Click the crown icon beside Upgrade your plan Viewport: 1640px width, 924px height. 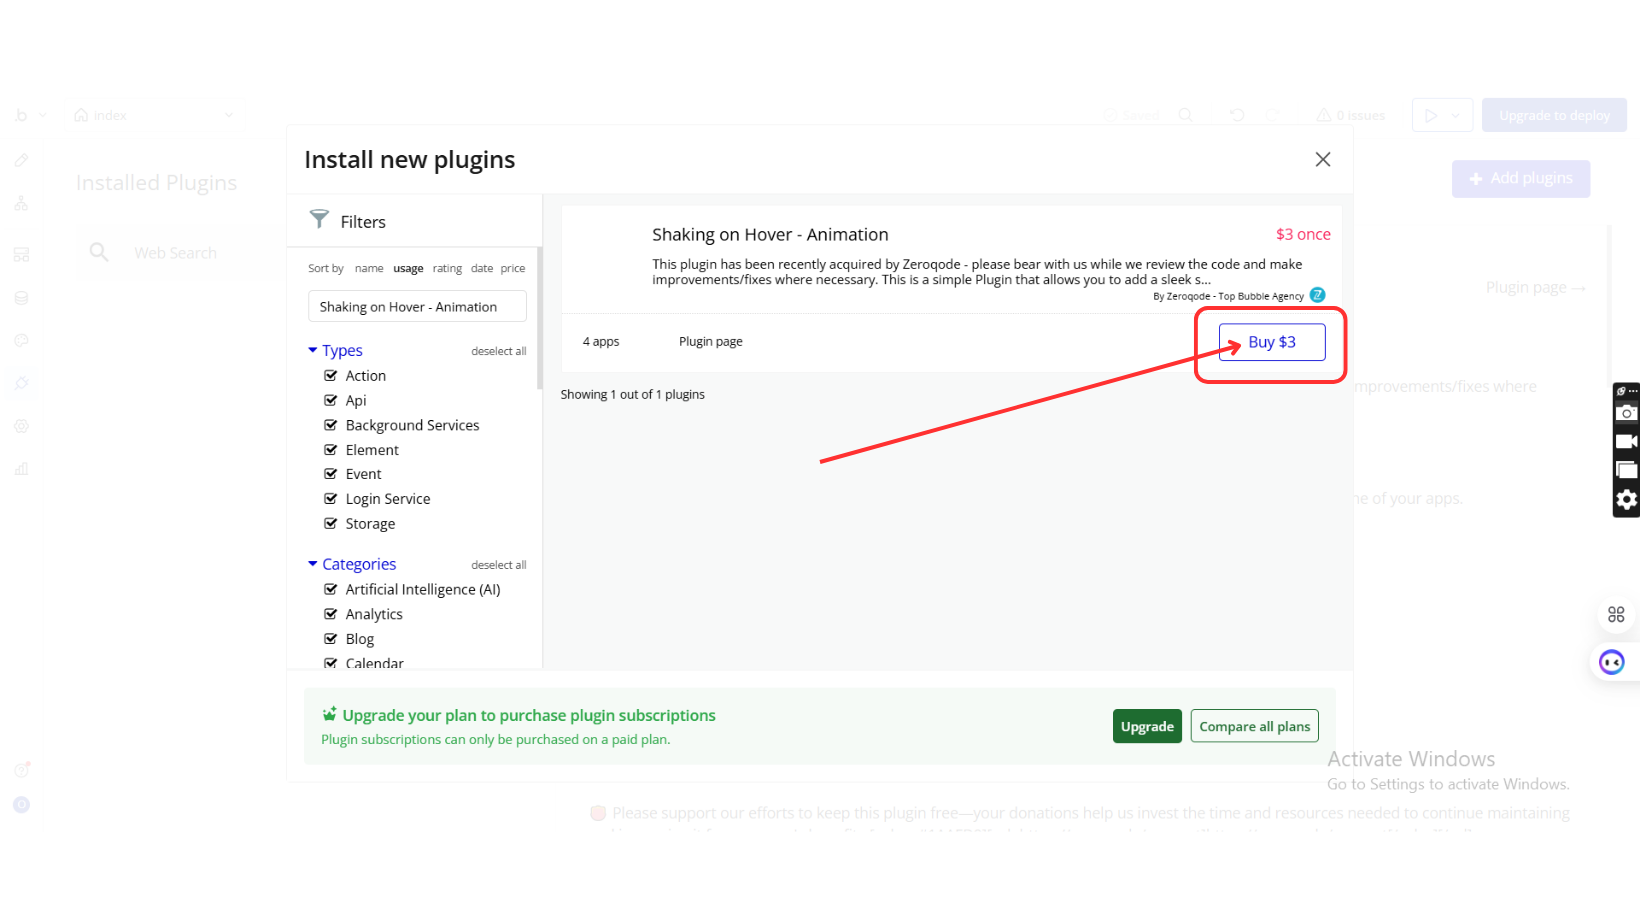coord(329,714)
